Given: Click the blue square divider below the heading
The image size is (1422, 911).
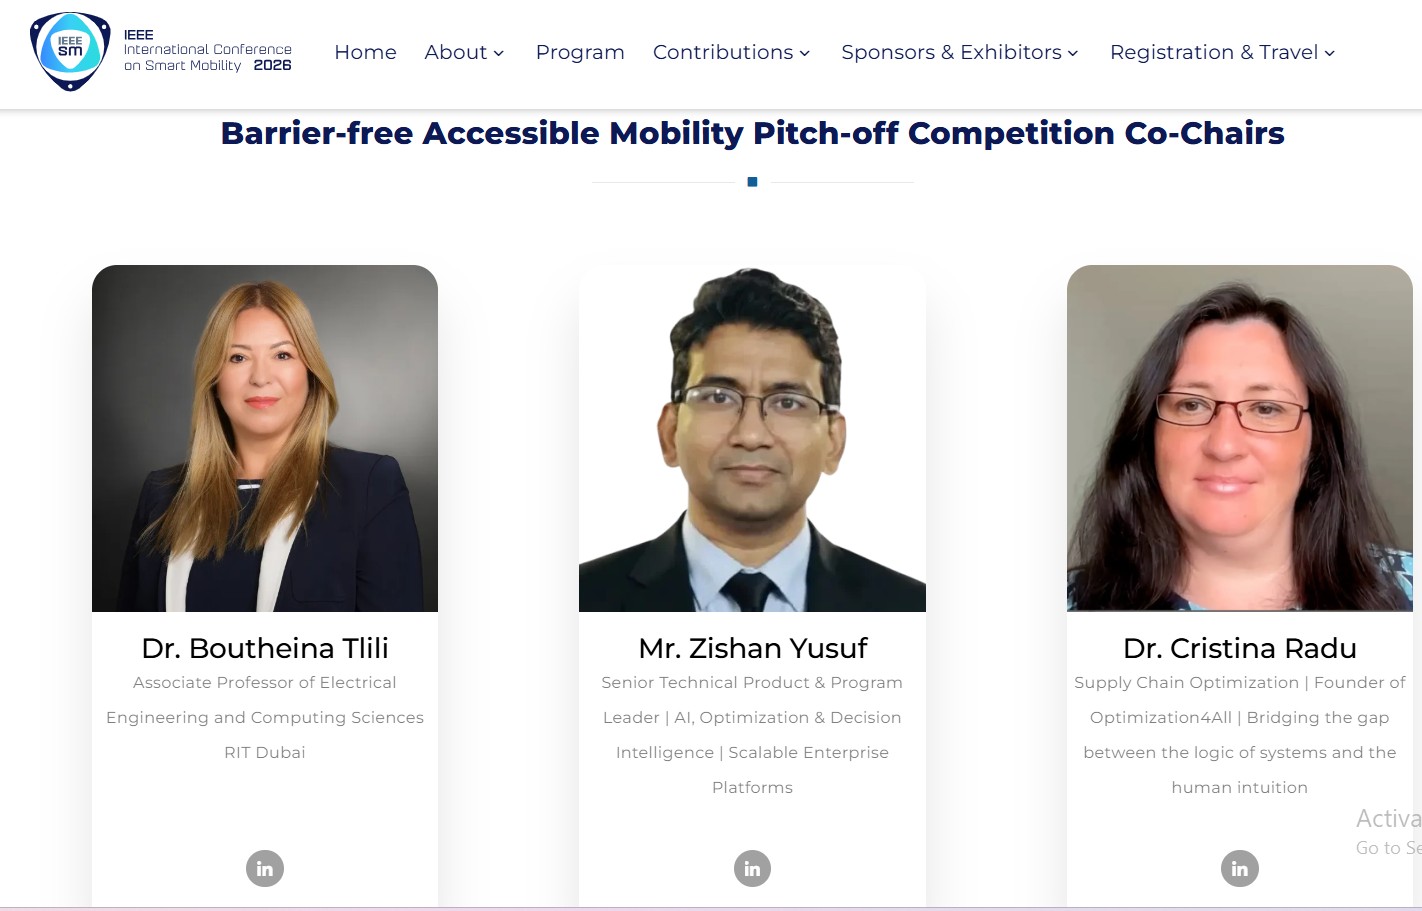Looking at the screenshot, I should [753, 181].
